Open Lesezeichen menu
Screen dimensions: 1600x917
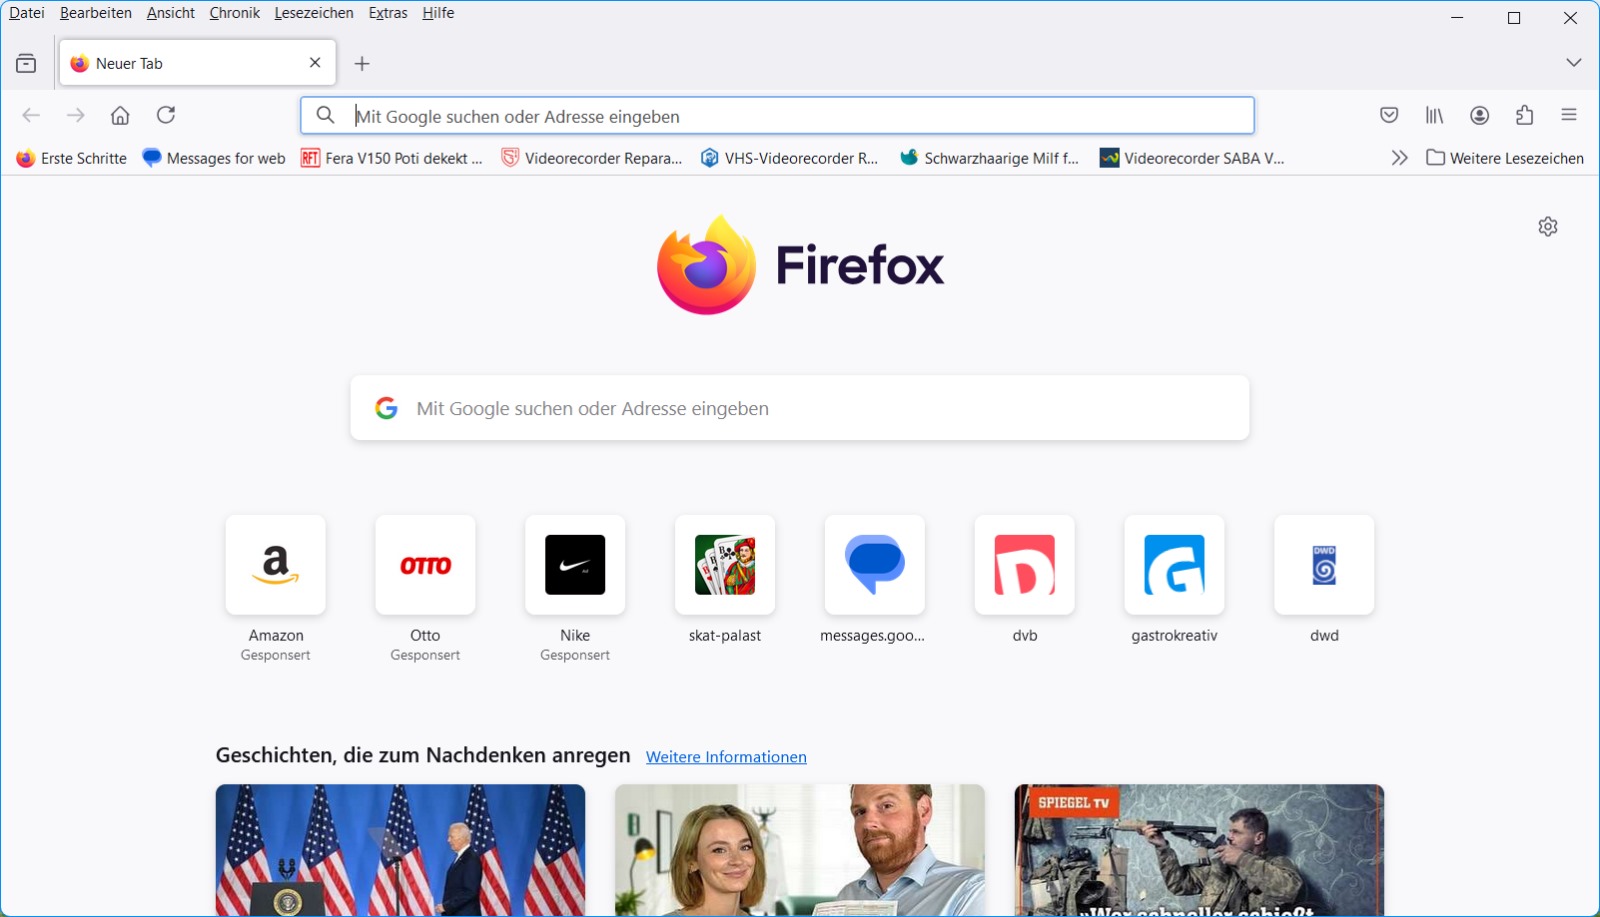tap(314, 13)
